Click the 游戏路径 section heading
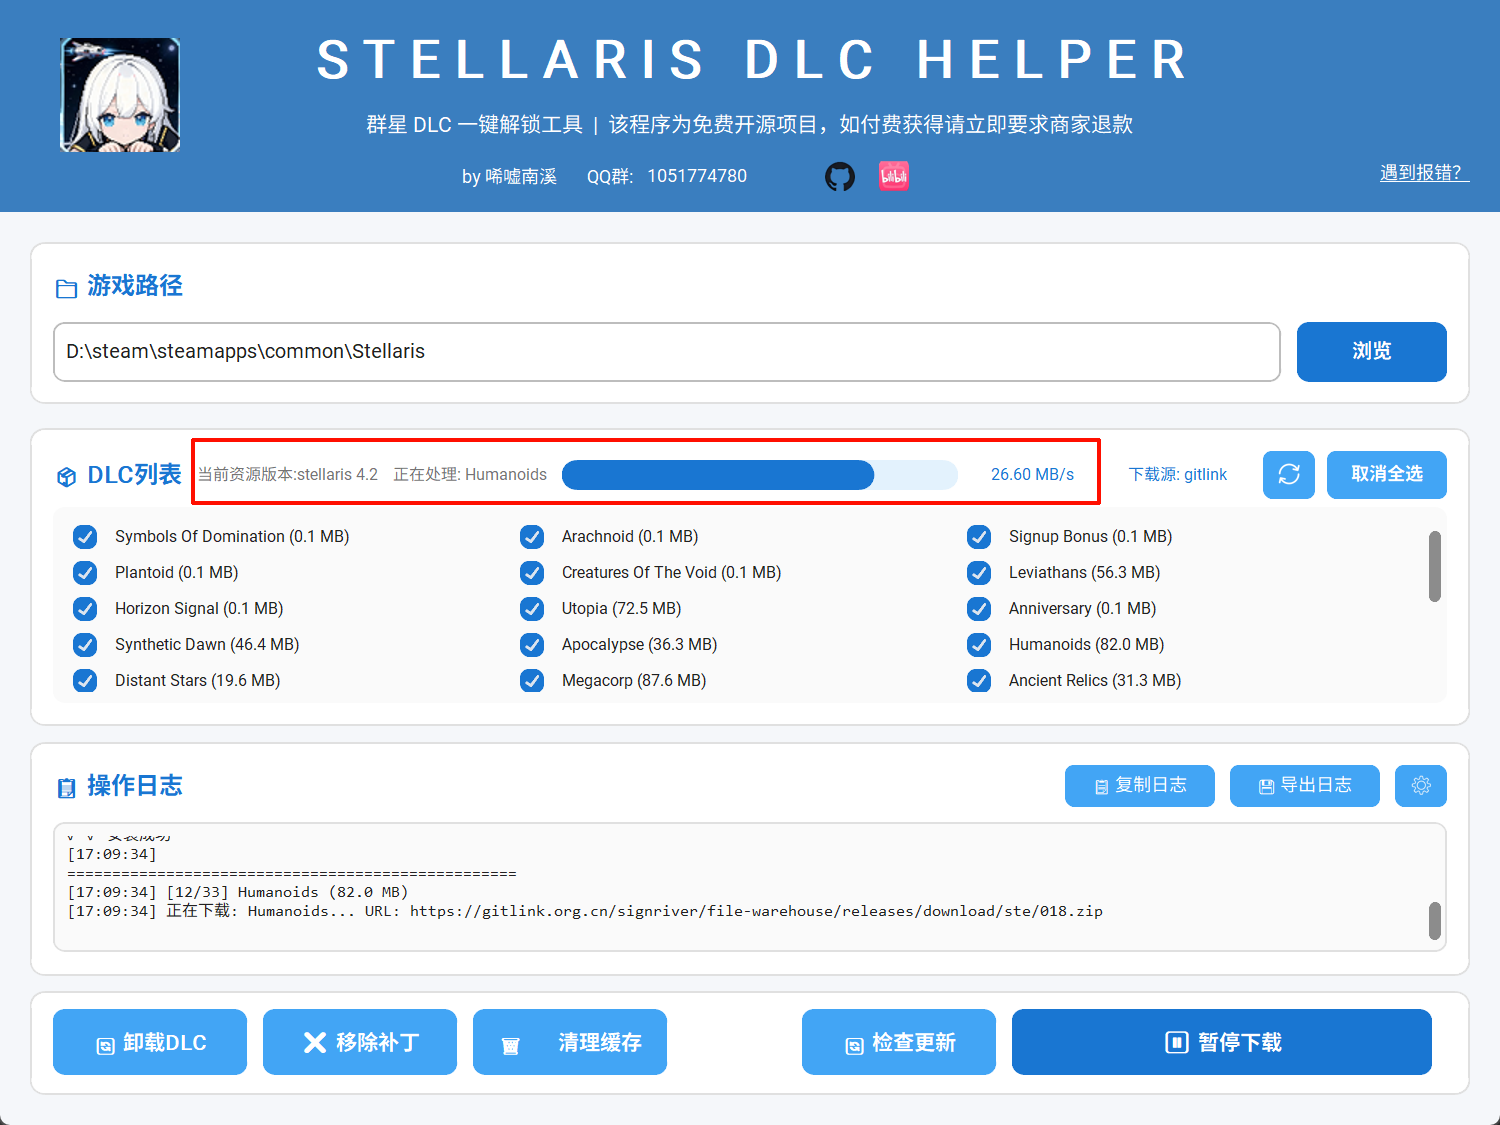 coord(135,286)
